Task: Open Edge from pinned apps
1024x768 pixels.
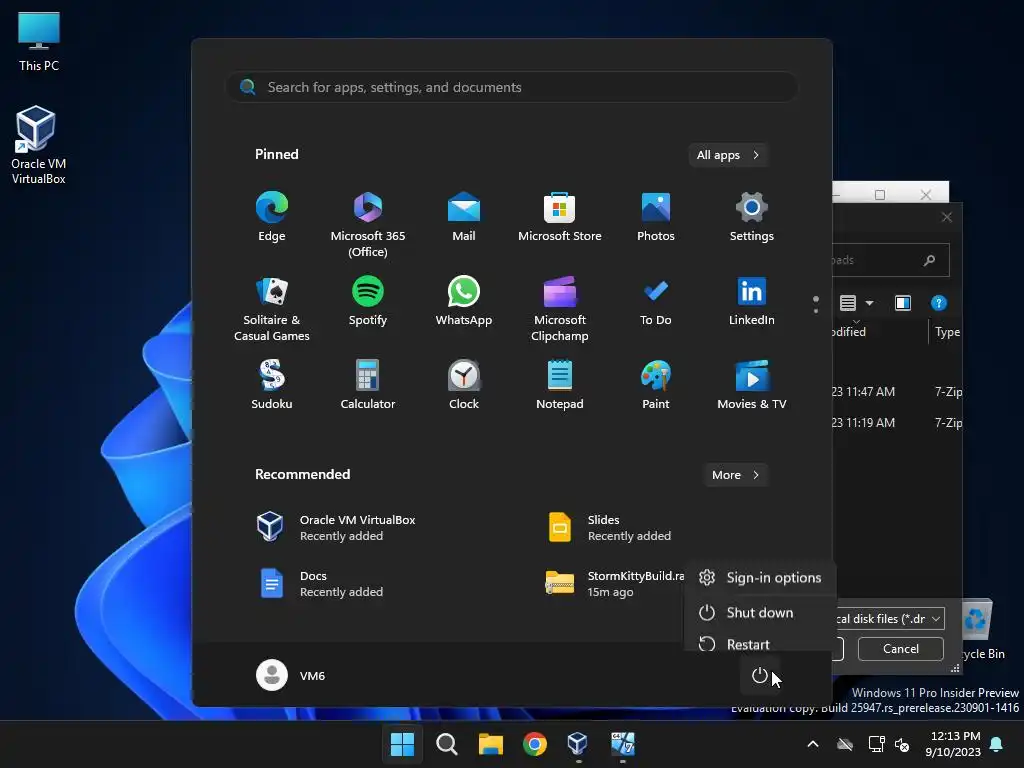Action: point(272,217)
